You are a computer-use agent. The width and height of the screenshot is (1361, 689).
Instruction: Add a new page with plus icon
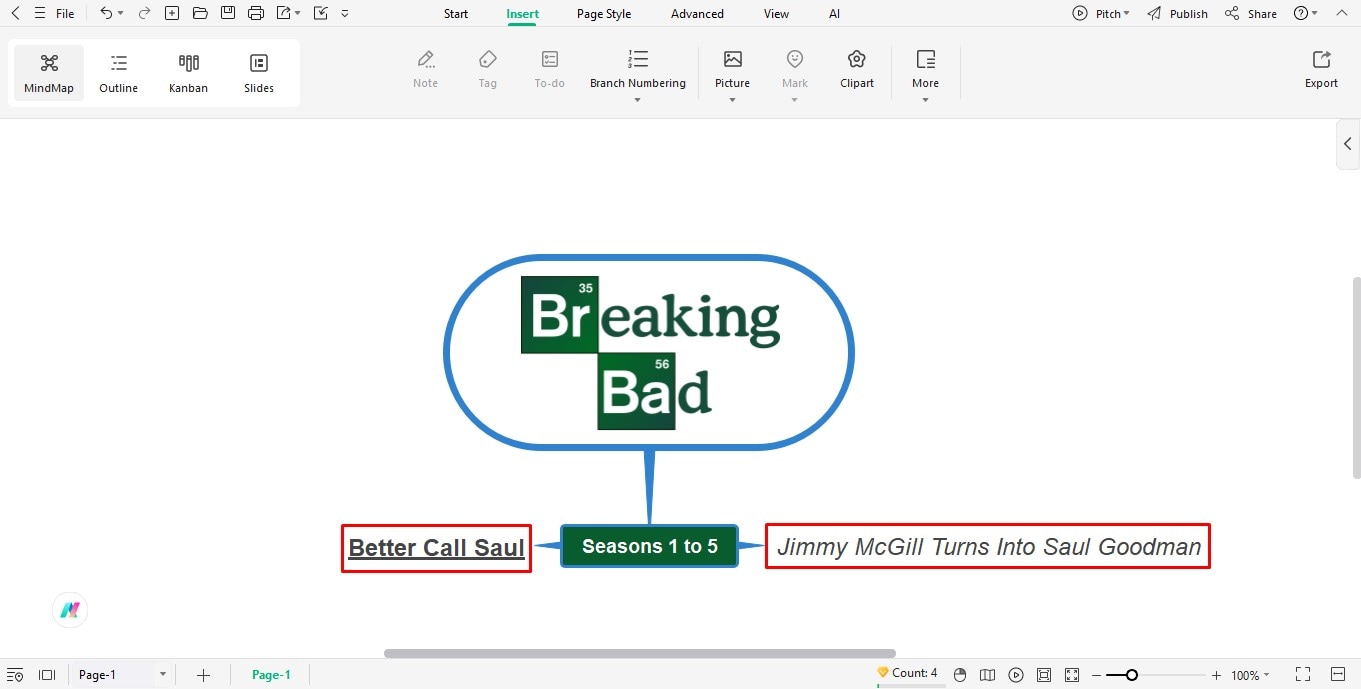pos(203,675)
